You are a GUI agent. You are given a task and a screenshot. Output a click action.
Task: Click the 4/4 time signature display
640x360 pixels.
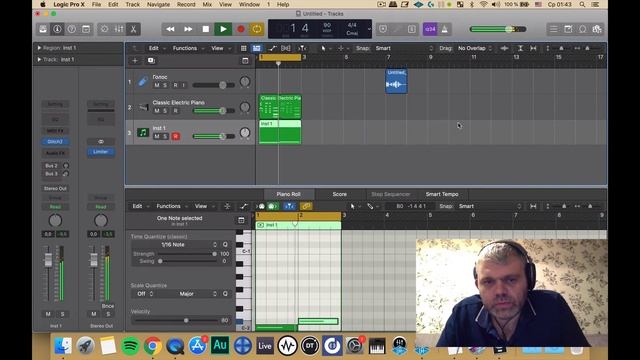(352, 25)
